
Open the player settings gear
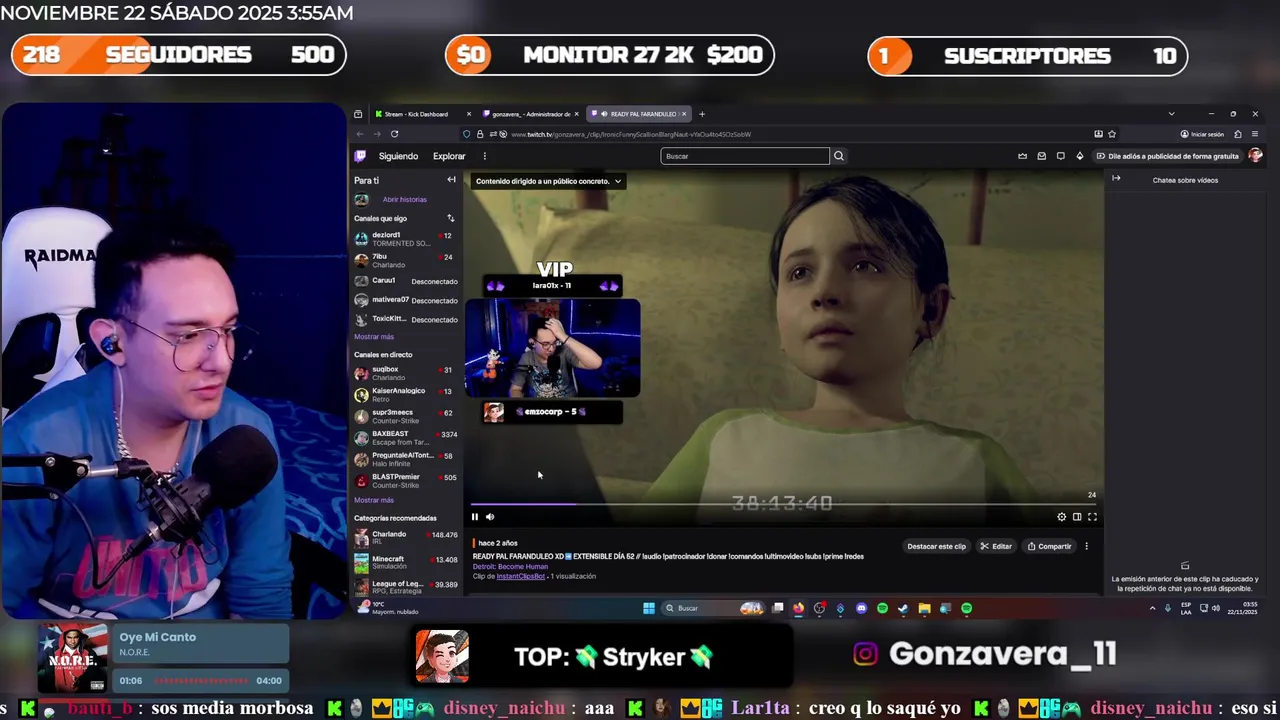tap(1062, 517)
